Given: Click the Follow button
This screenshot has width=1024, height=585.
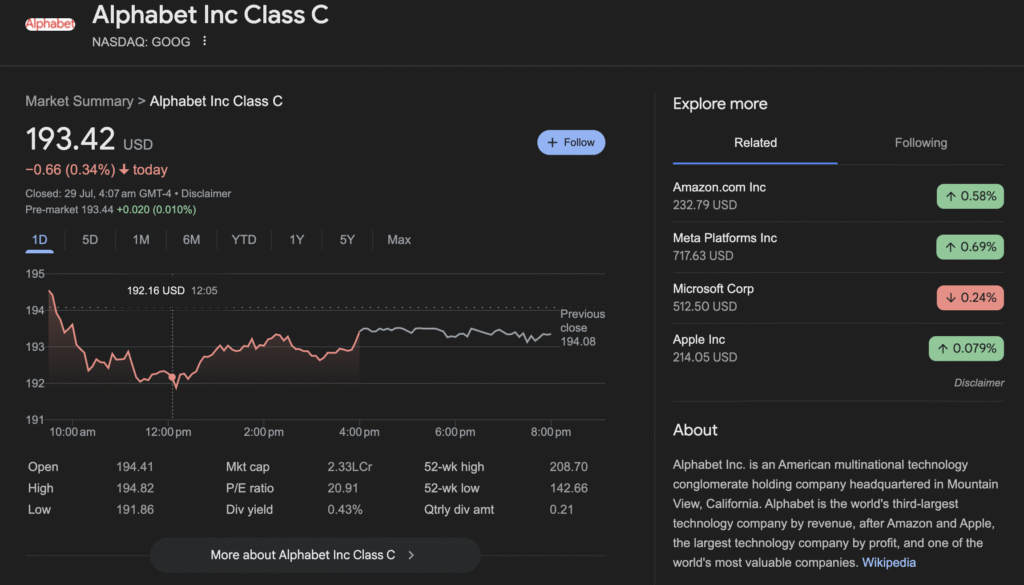Looking at the screenshot, I should coord(571,143).
